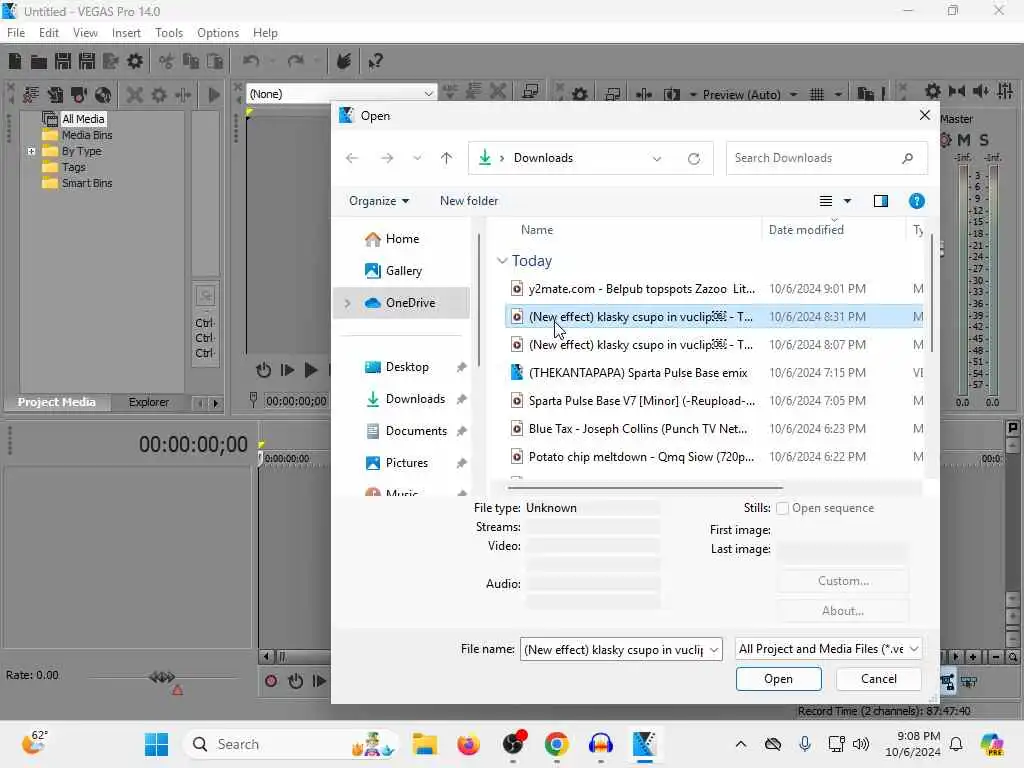Select Documents in navigation pane
Viewport: 1024px width, 768px height.
tap(416, 431)
